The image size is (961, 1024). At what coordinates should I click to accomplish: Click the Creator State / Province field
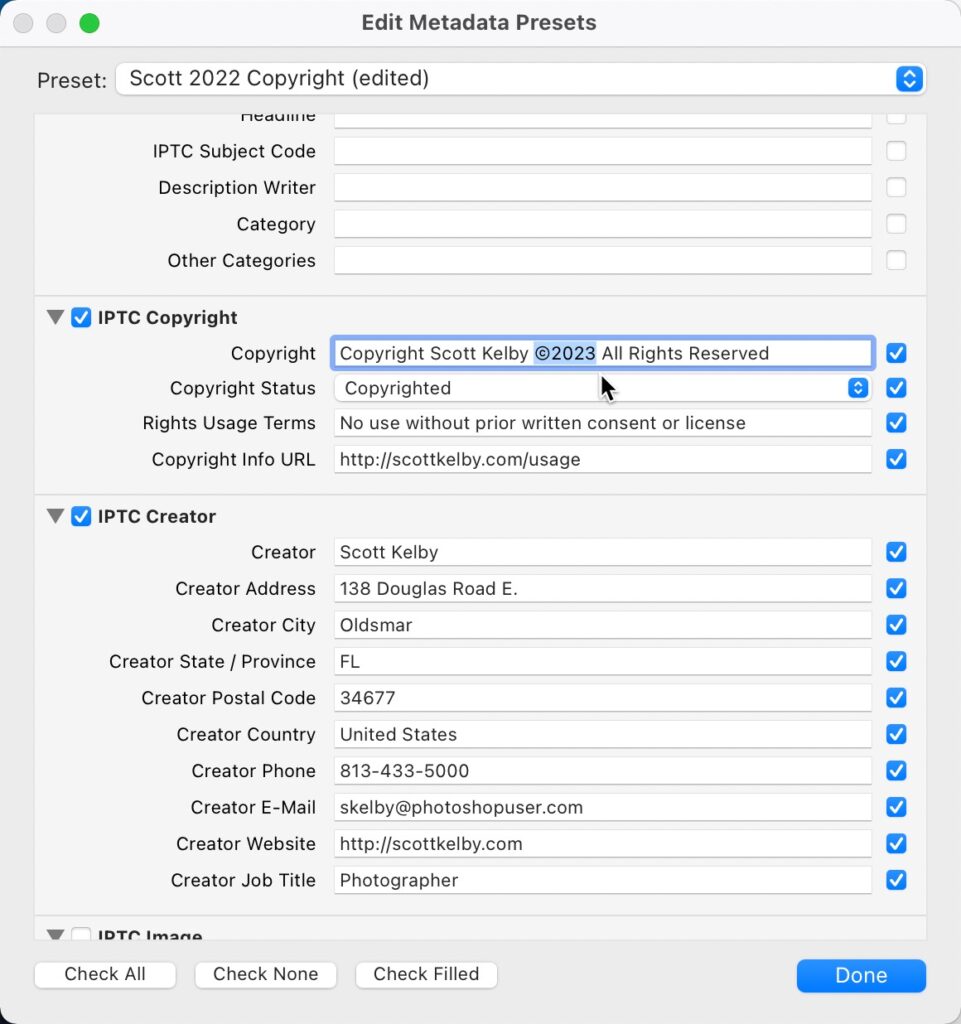603,662
